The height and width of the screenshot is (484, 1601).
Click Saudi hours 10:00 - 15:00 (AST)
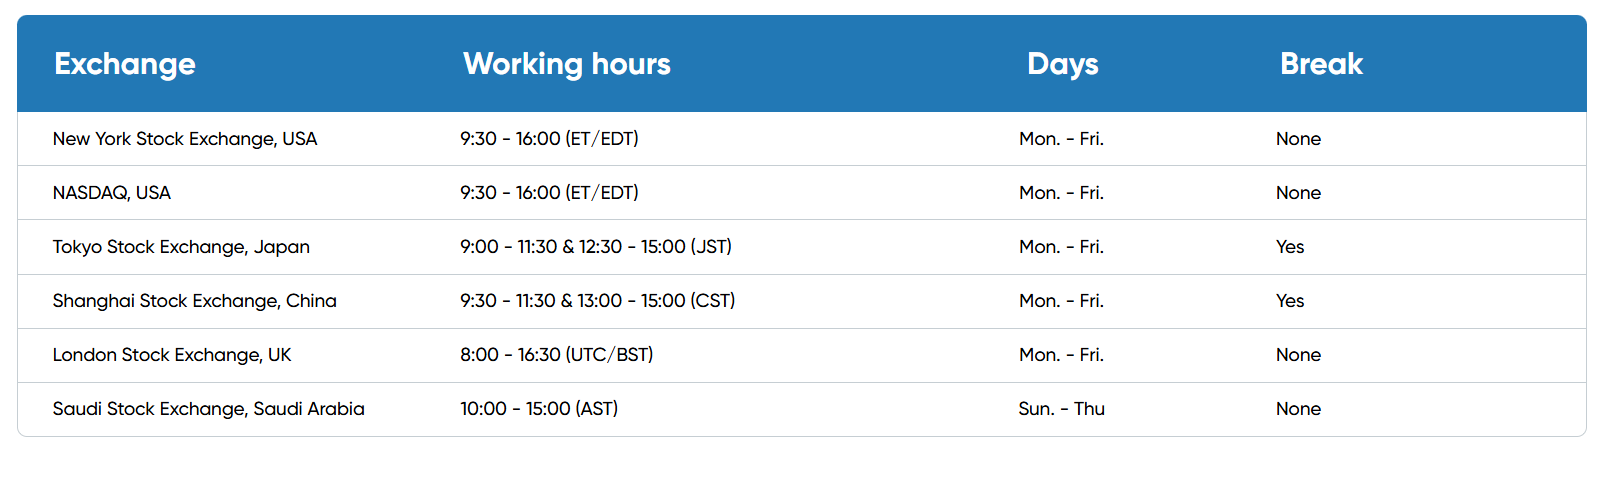539,409
